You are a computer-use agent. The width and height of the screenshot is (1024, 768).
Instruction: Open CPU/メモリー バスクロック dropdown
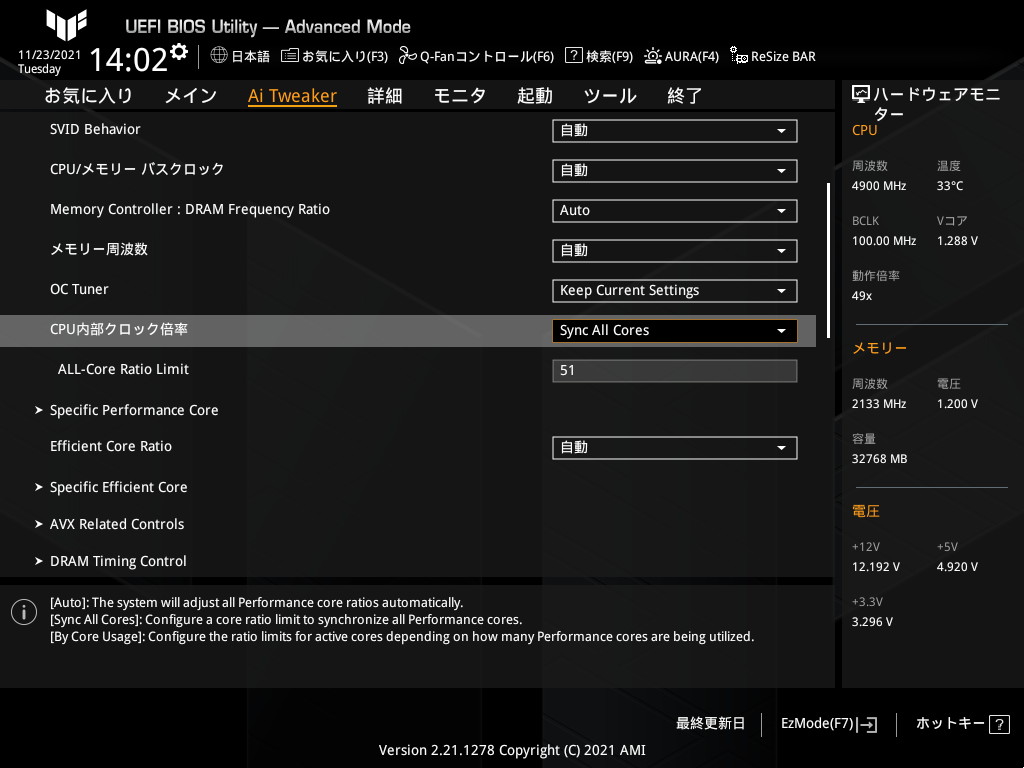[675, 170]
